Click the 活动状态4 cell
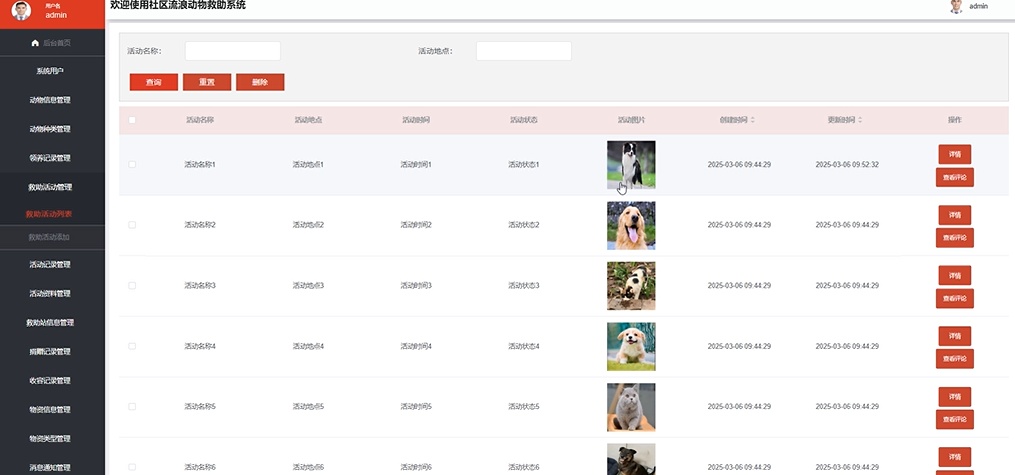 coord(524,346)
